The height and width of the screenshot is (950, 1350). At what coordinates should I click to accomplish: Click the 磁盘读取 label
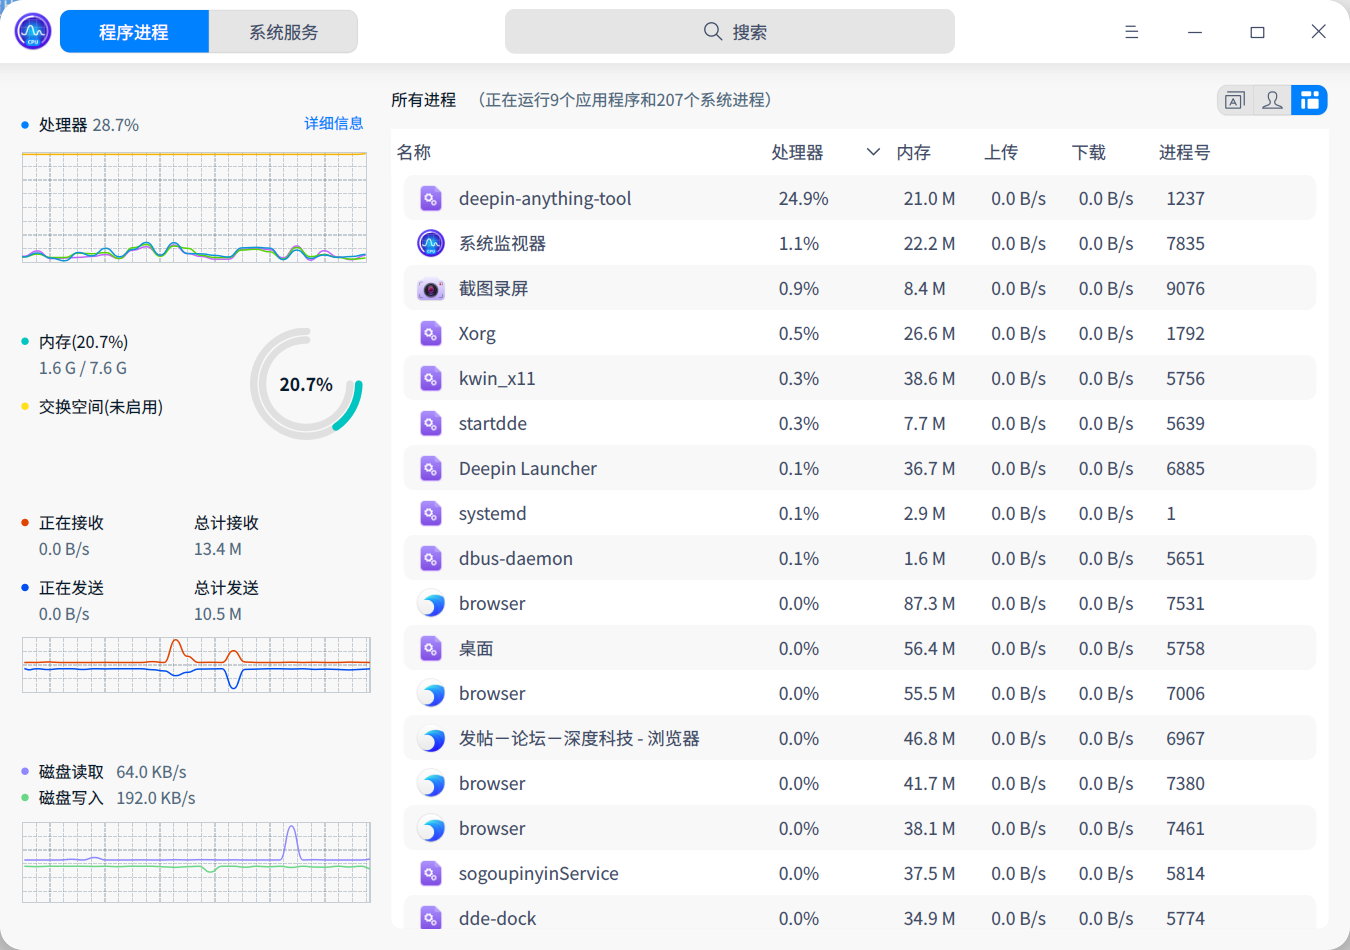point(71,772)
